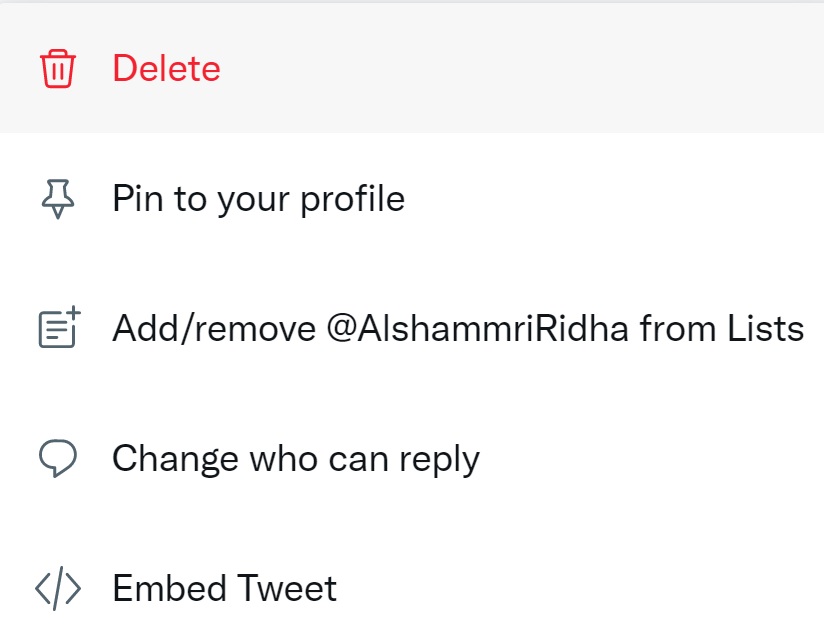This screenshot has width=824, height=636.
Task: Manage Lists via the list icon
Action: [x=58, y=329]
